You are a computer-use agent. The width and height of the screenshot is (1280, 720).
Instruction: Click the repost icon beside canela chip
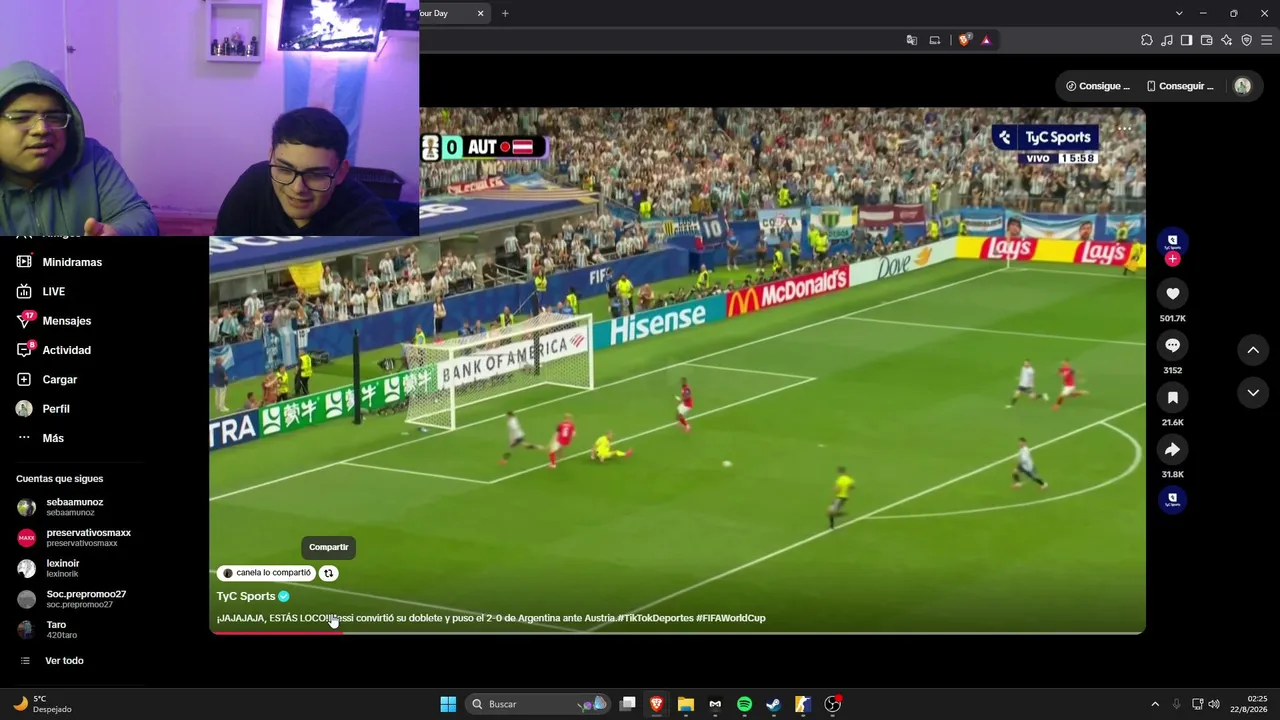point(328,573)
